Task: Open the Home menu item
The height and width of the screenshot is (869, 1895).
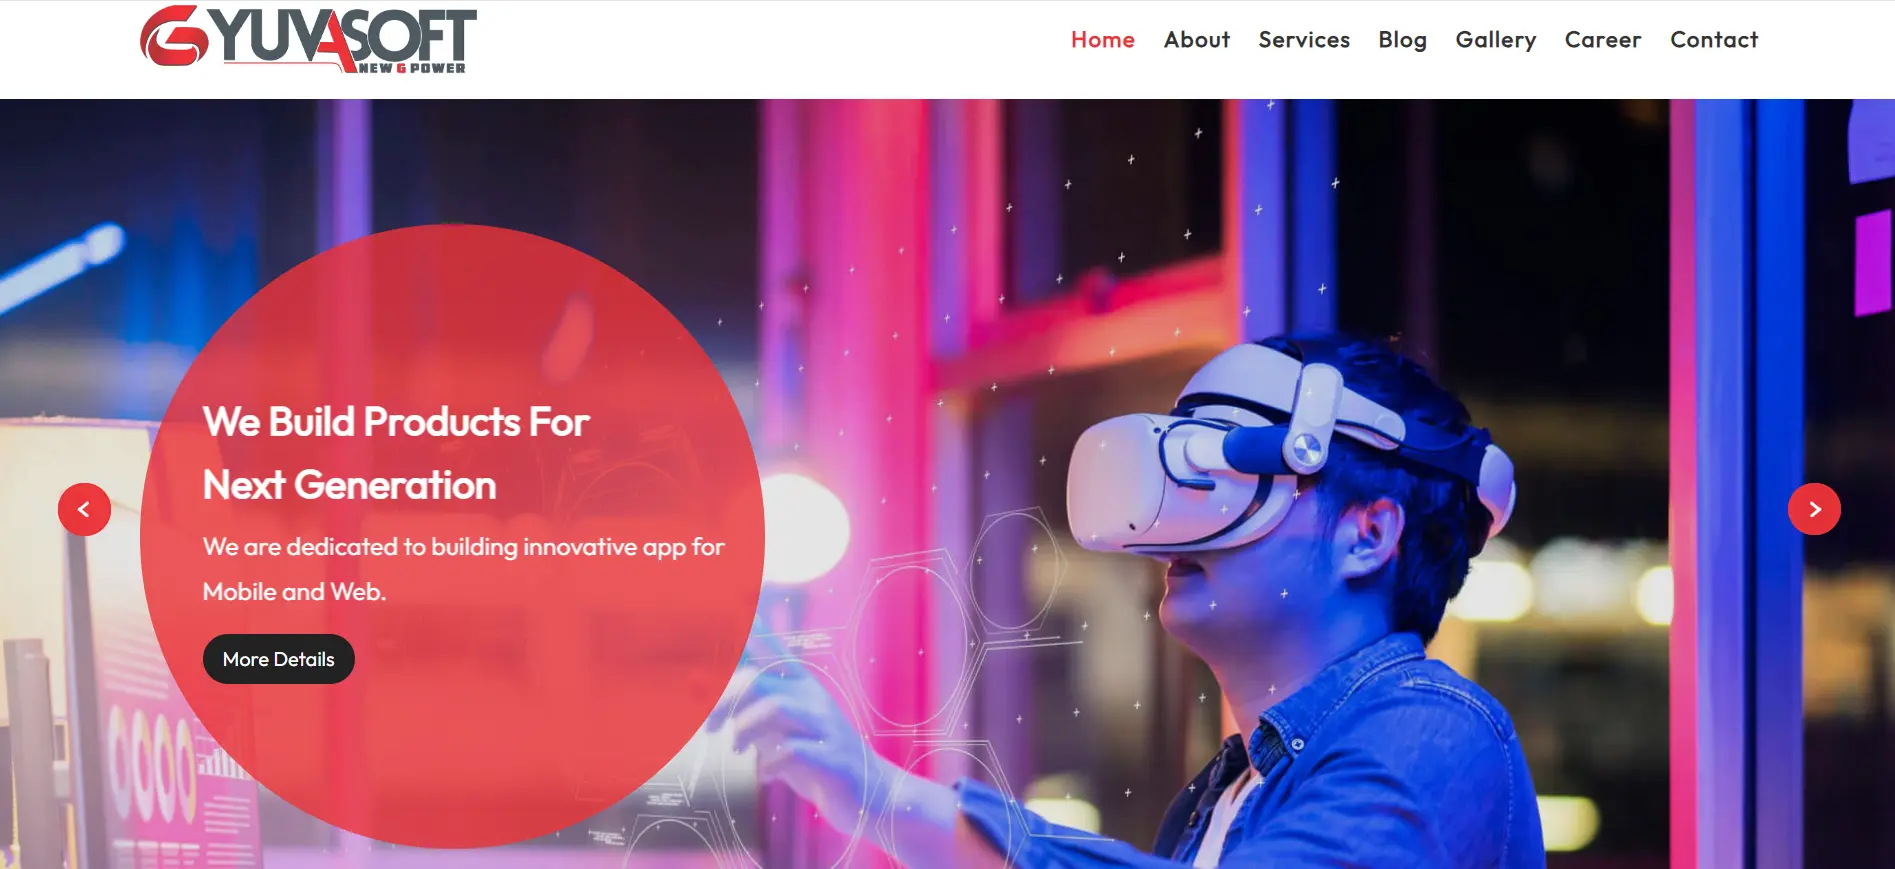Action: [1102, 40]
